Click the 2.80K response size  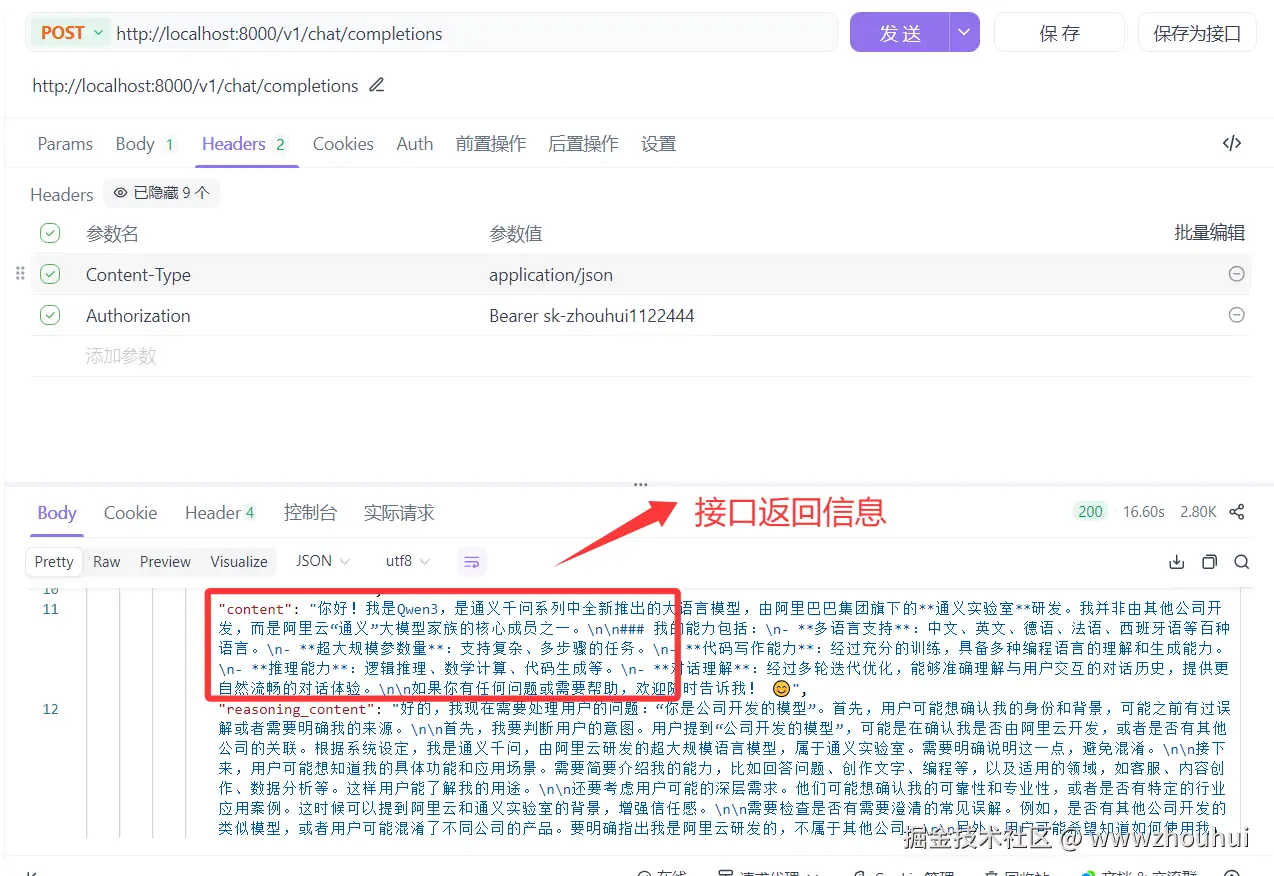1198,512
